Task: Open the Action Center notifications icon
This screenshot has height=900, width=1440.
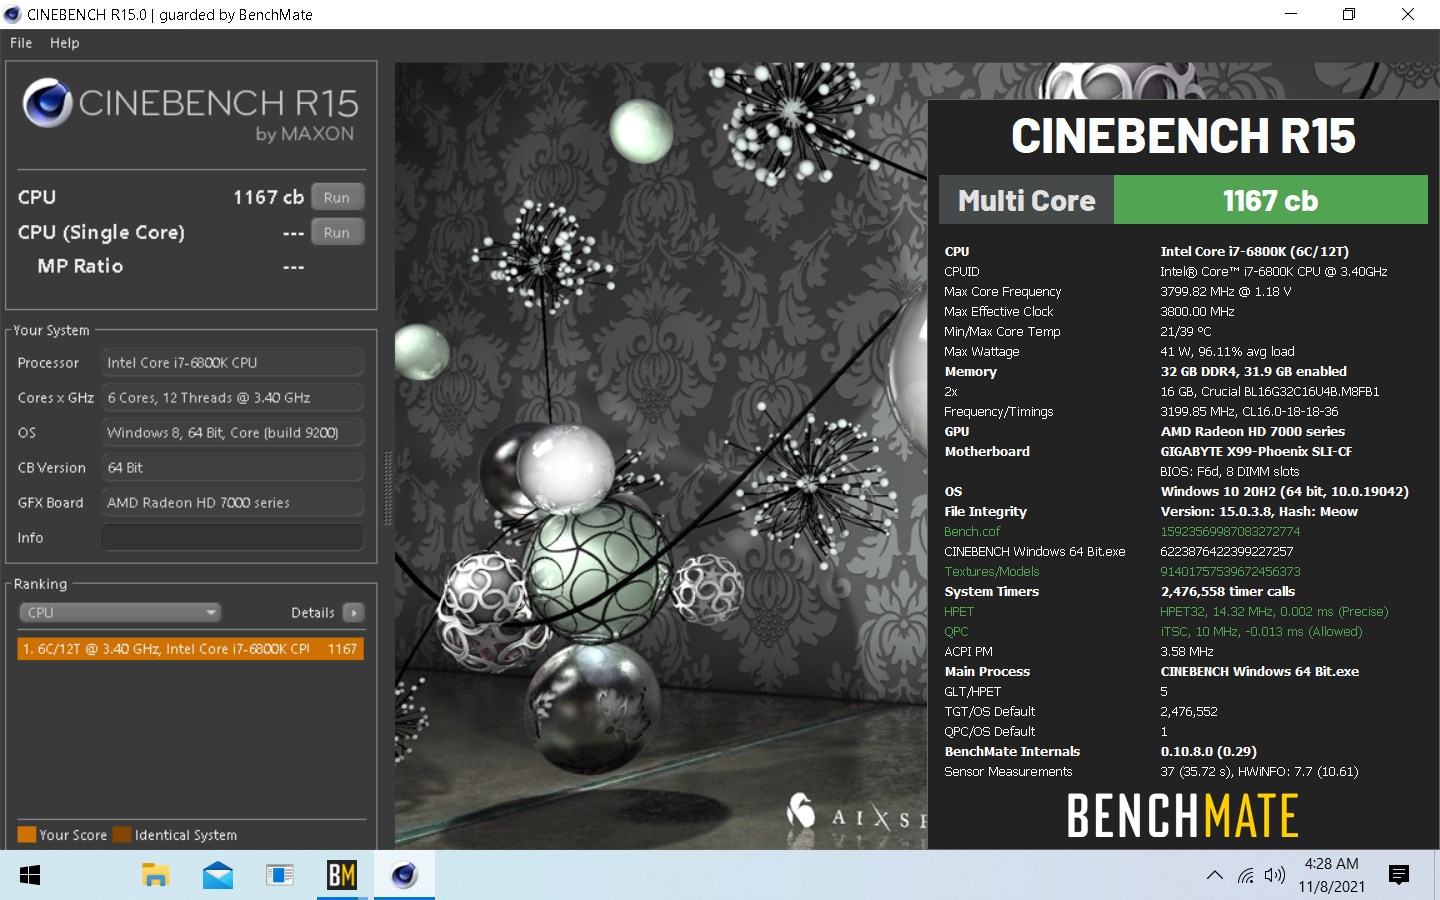Action: (1399, 876)
